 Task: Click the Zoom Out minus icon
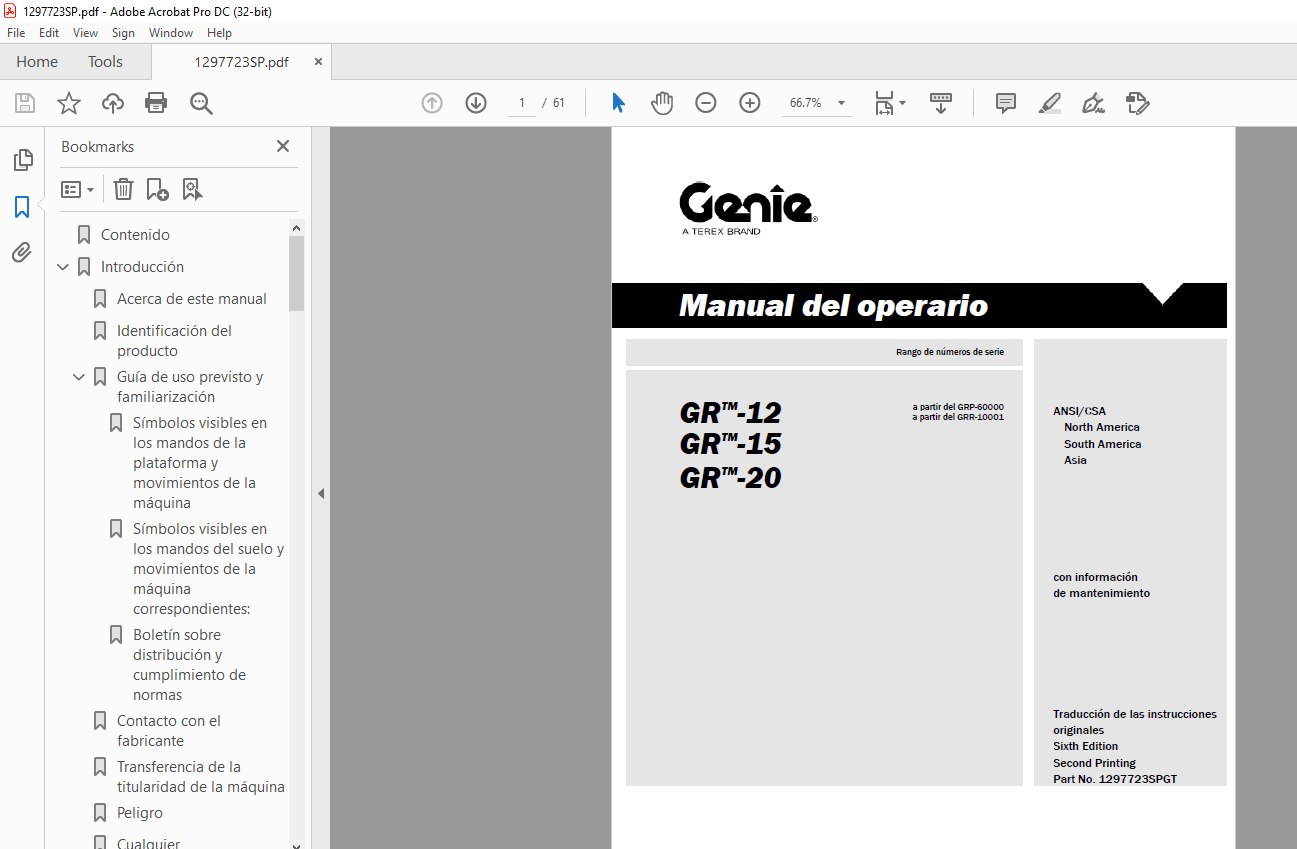coord(706,103)
